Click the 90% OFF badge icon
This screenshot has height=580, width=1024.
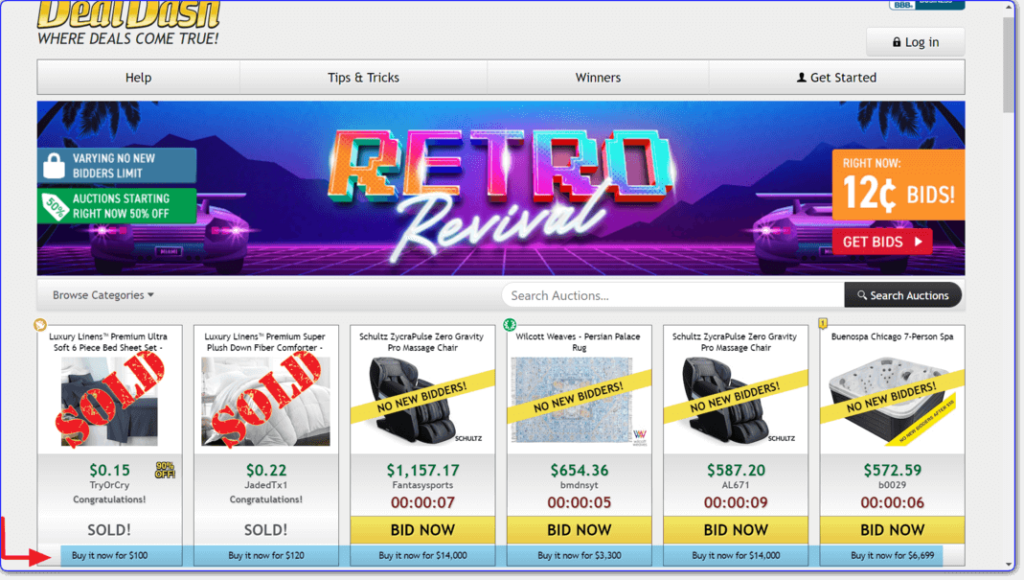pyautogui.click(x=165, y=470)
